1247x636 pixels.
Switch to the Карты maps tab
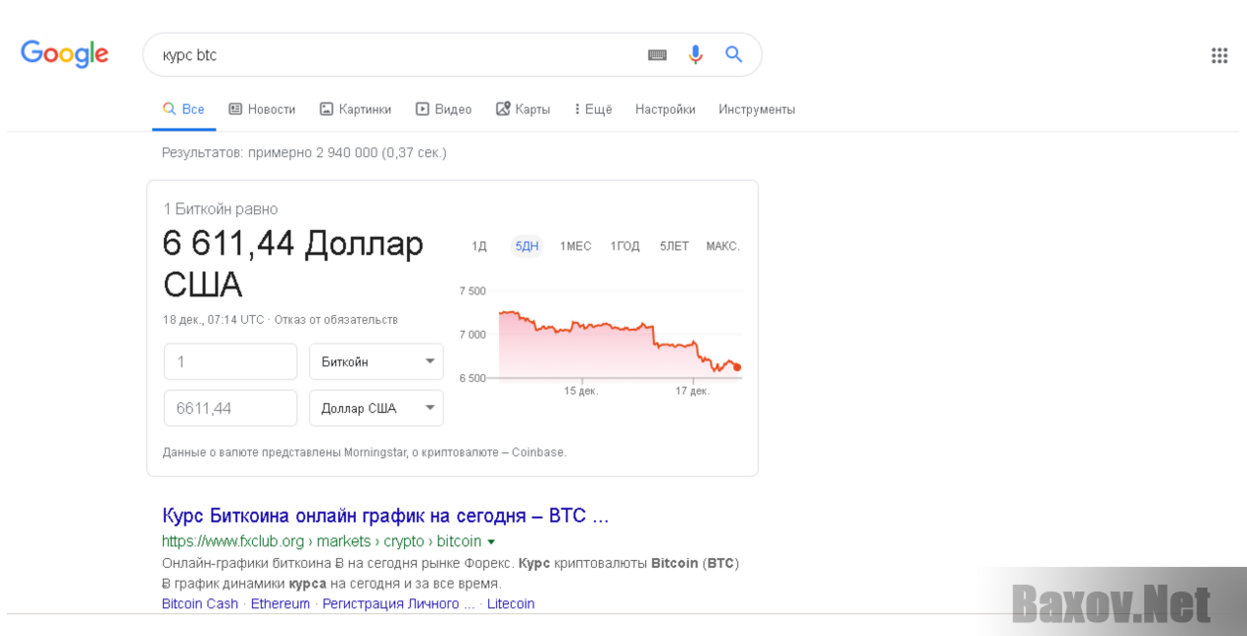click(x=523, y=109)
